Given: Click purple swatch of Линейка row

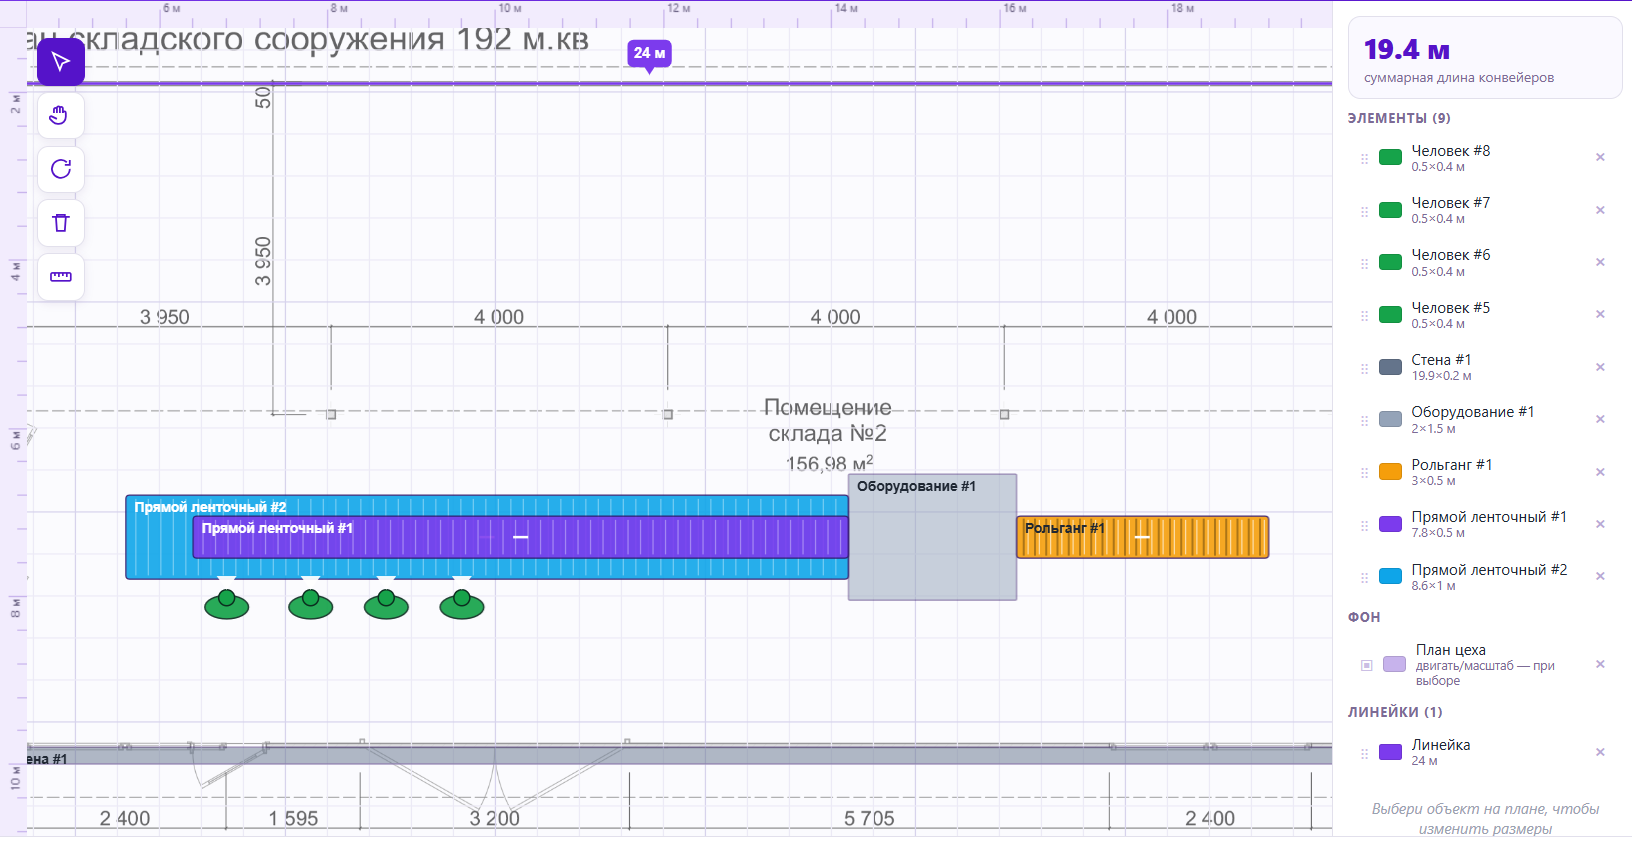Looking at the screenshot, I should tap(1390, 752).
